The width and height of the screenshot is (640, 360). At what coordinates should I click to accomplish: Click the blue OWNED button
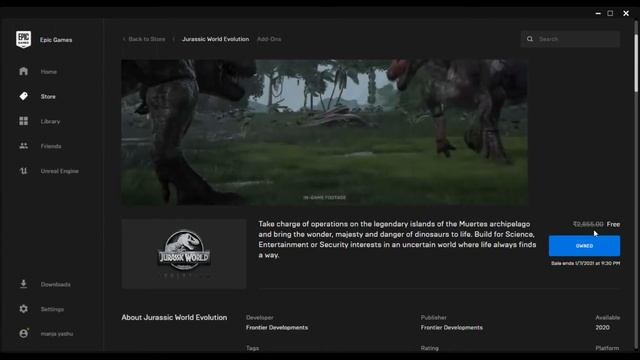pyautogui.click(x=584, y=246)
